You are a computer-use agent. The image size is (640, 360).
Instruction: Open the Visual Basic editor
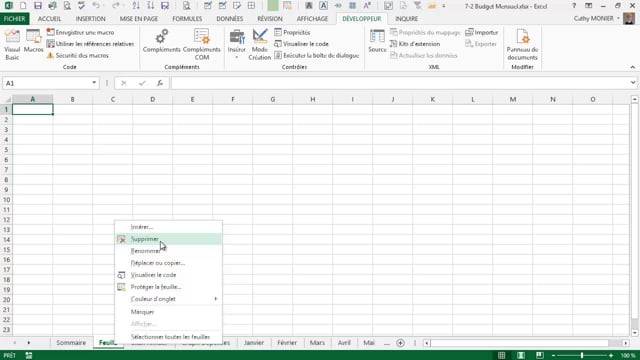(12, 45)
